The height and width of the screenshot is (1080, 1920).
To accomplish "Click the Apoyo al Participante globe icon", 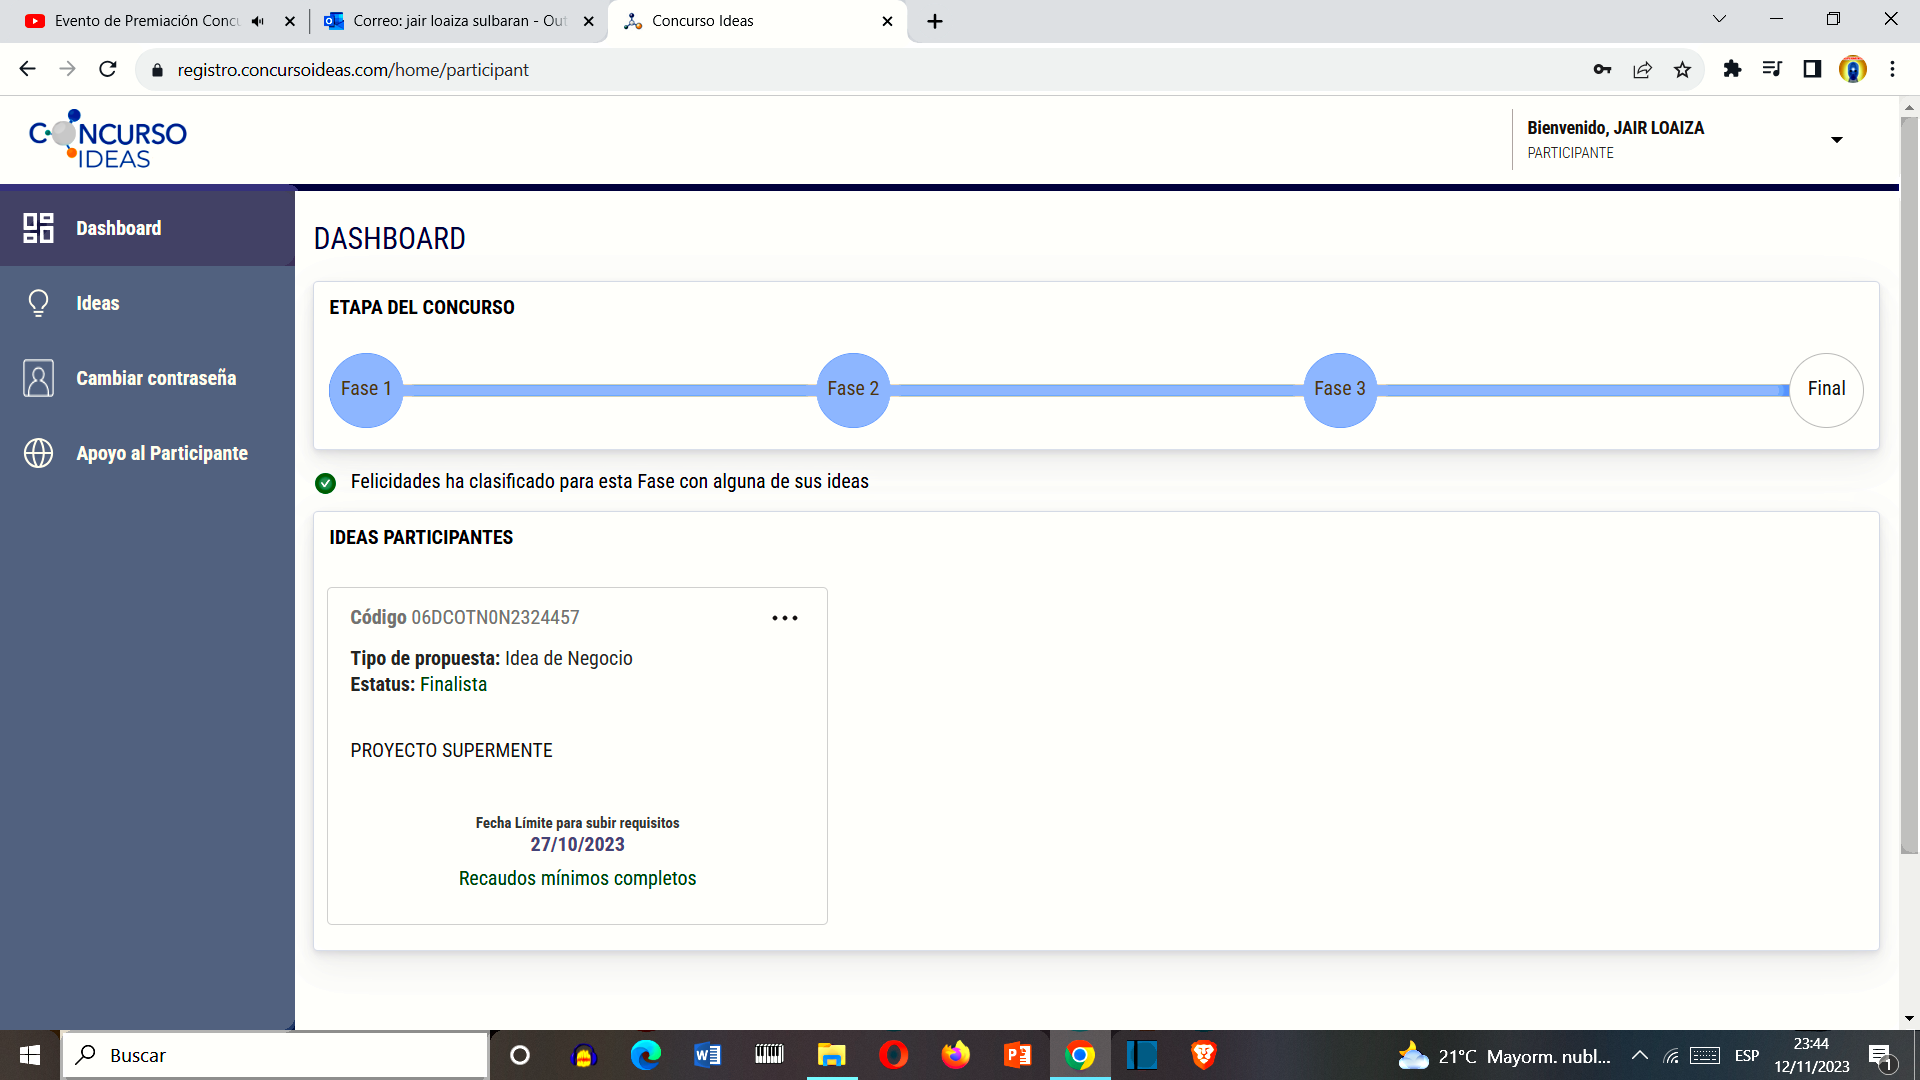I will pyautogui.click(x=38, y=453).
